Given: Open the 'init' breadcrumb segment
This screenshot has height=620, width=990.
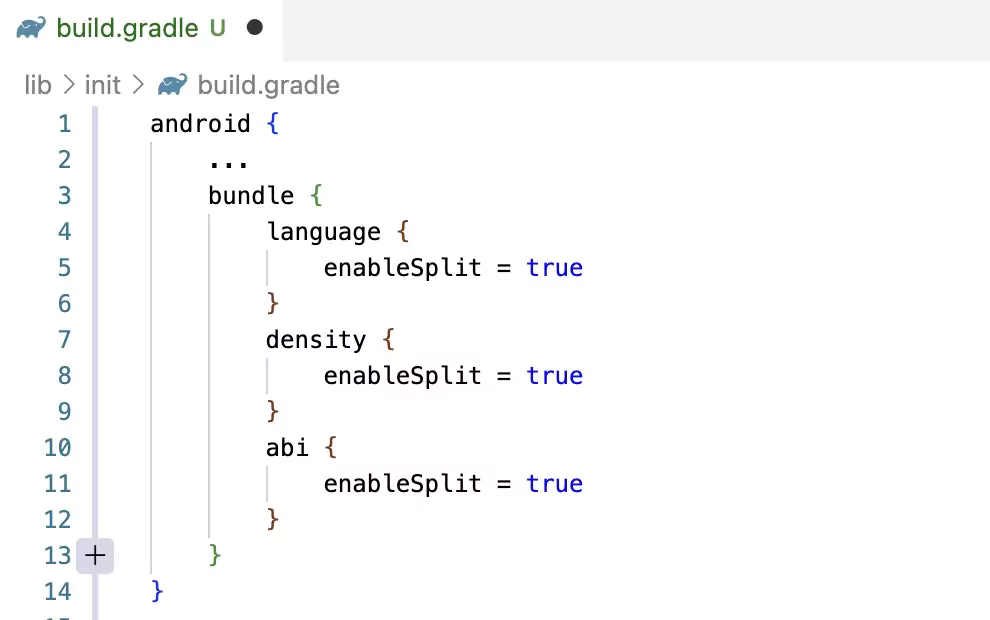Looking at the screenshot, I should tap(102, 85).
